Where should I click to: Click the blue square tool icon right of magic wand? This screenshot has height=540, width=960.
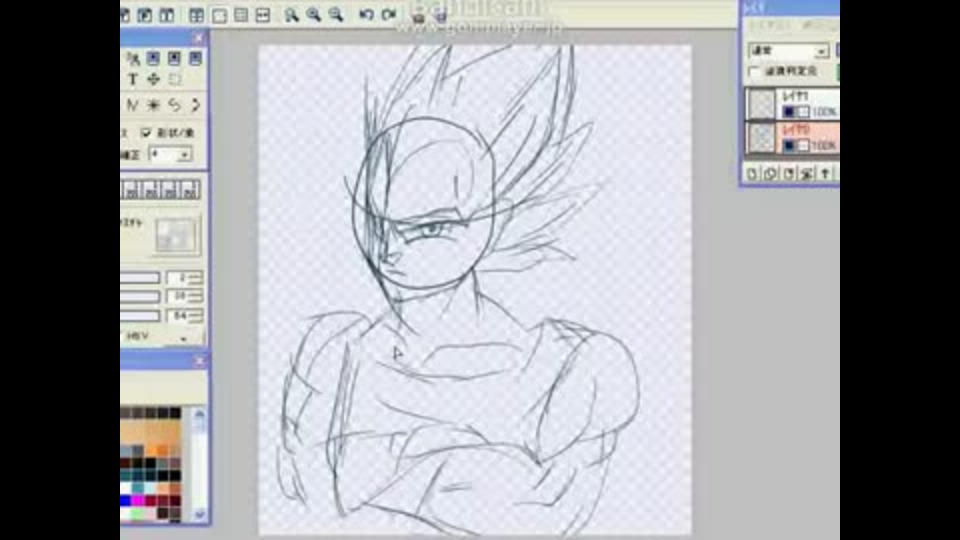[153, 58]
